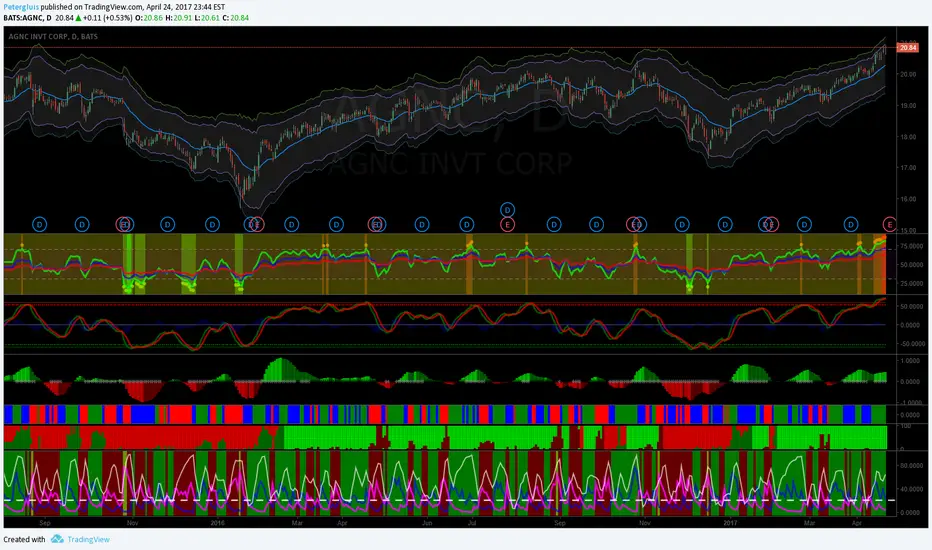Screen dimensions: 932x550
Task: Click the close value C:20.84
Action: (x=235, y=18)
